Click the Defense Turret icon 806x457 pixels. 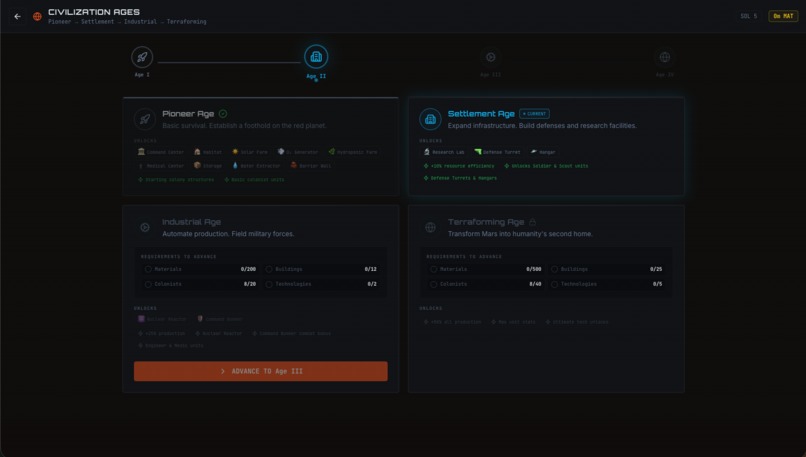coord(478,152)
